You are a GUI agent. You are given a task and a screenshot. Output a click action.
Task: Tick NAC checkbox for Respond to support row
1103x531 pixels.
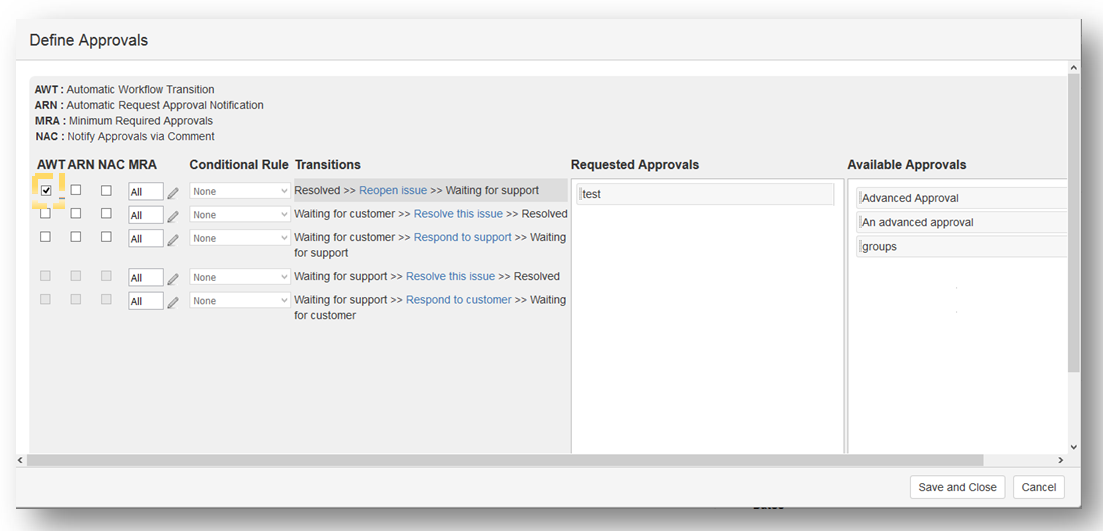[106, 237]
